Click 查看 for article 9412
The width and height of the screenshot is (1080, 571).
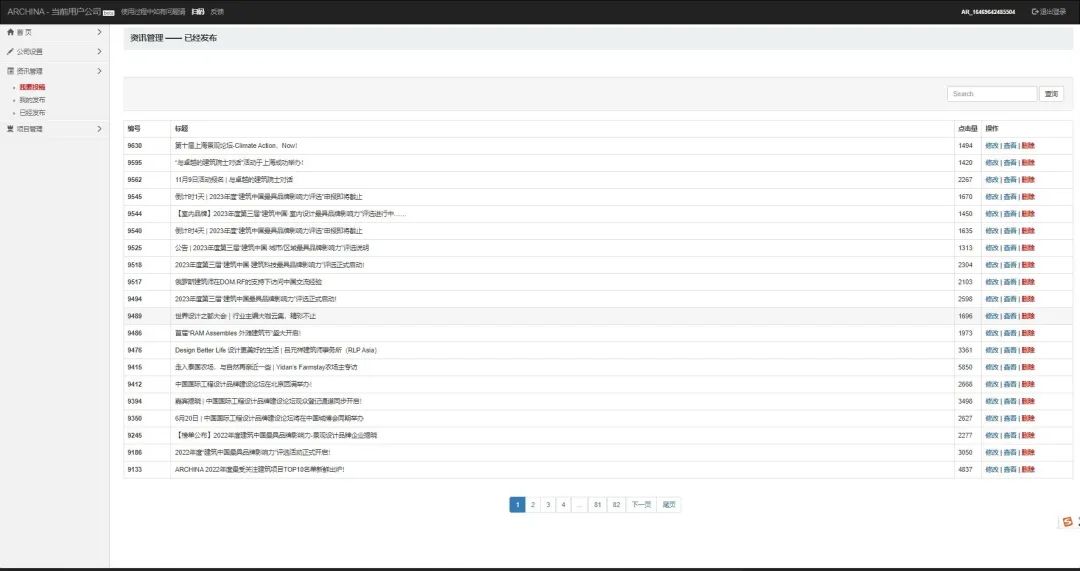coord(1010,384)
